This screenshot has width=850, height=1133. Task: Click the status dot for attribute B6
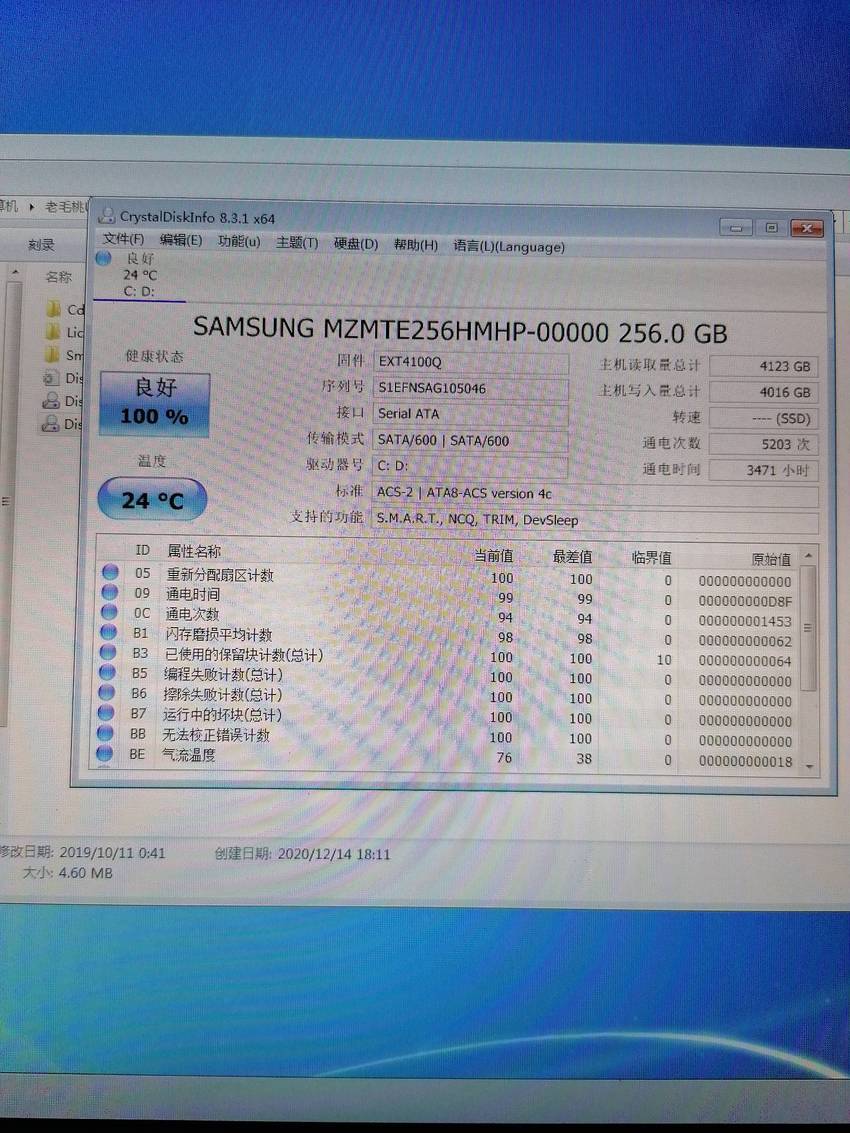coord(106,692)
